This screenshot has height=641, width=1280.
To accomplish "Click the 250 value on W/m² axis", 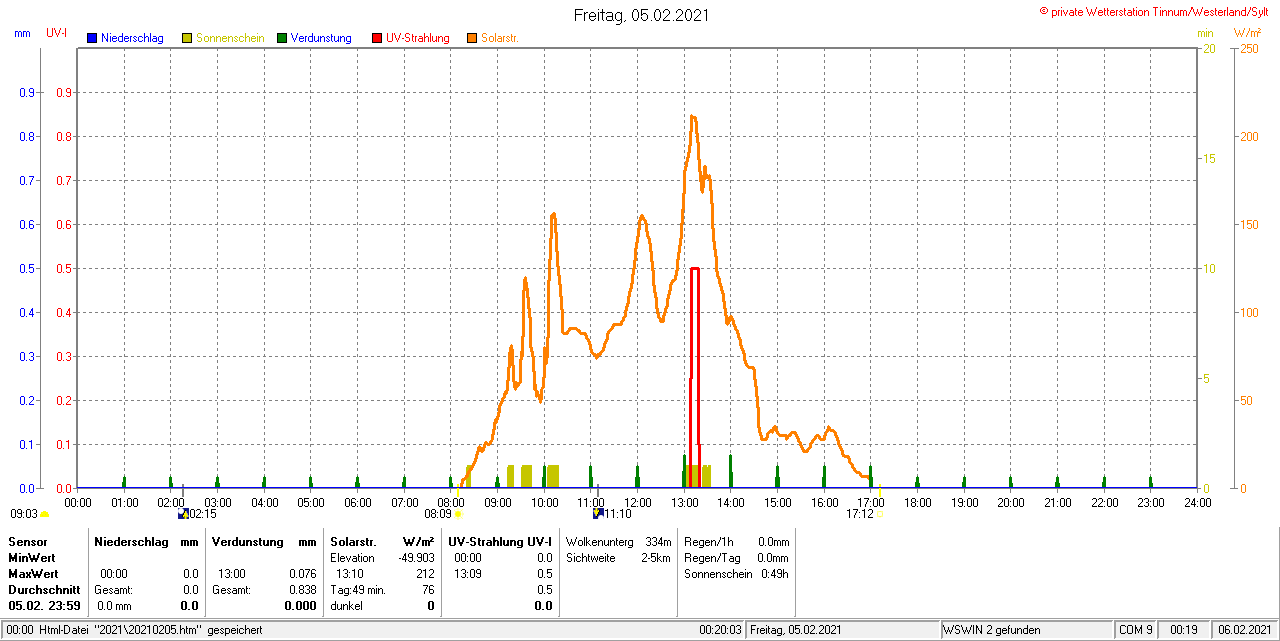I will (1248, 48).
